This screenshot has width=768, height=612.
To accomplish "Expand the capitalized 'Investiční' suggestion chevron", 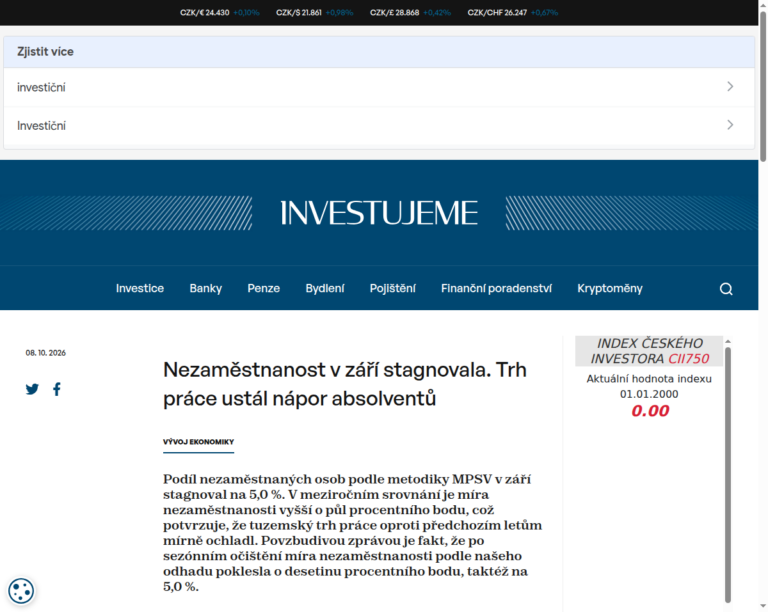I will click(730, 125).
